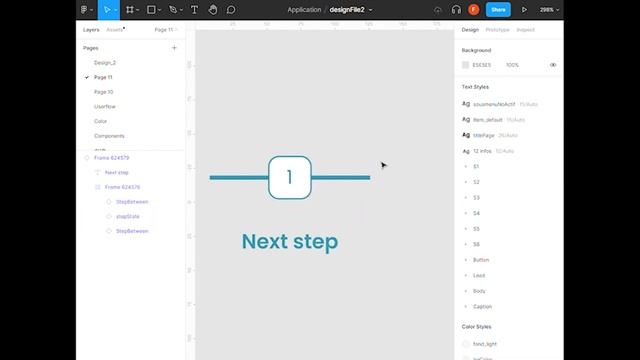Open shape tools dropdown arrow
The height and width of the screenshot is (360, 640).
click(160, 10)
